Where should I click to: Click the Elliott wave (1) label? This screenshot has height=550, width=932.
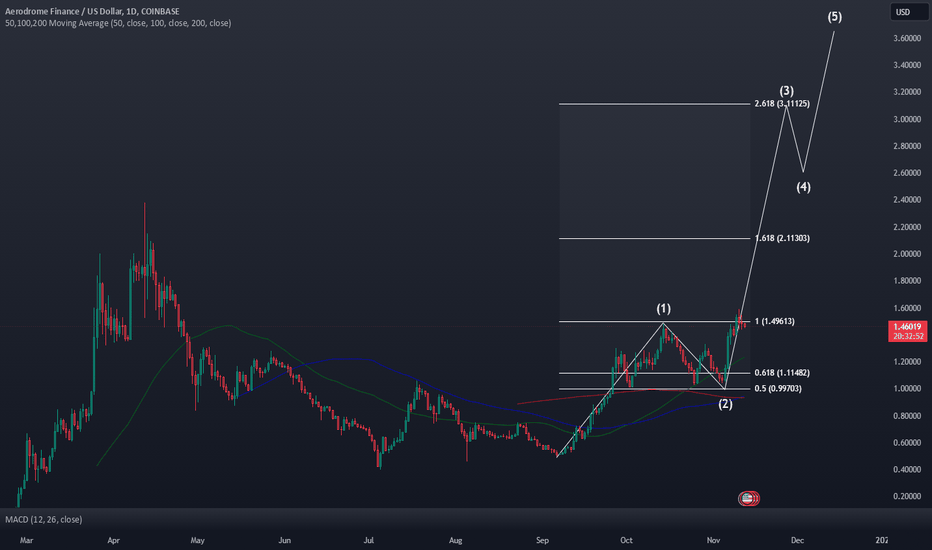(663, 309)
